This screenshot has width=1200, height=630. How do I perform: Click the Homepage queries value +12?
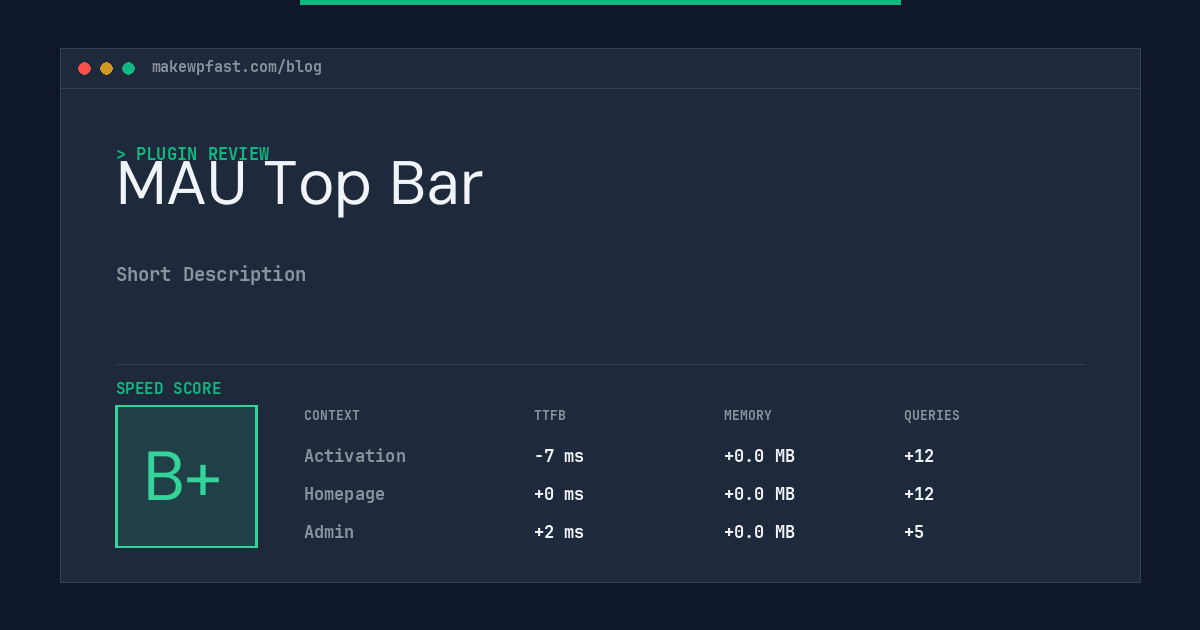919,494
